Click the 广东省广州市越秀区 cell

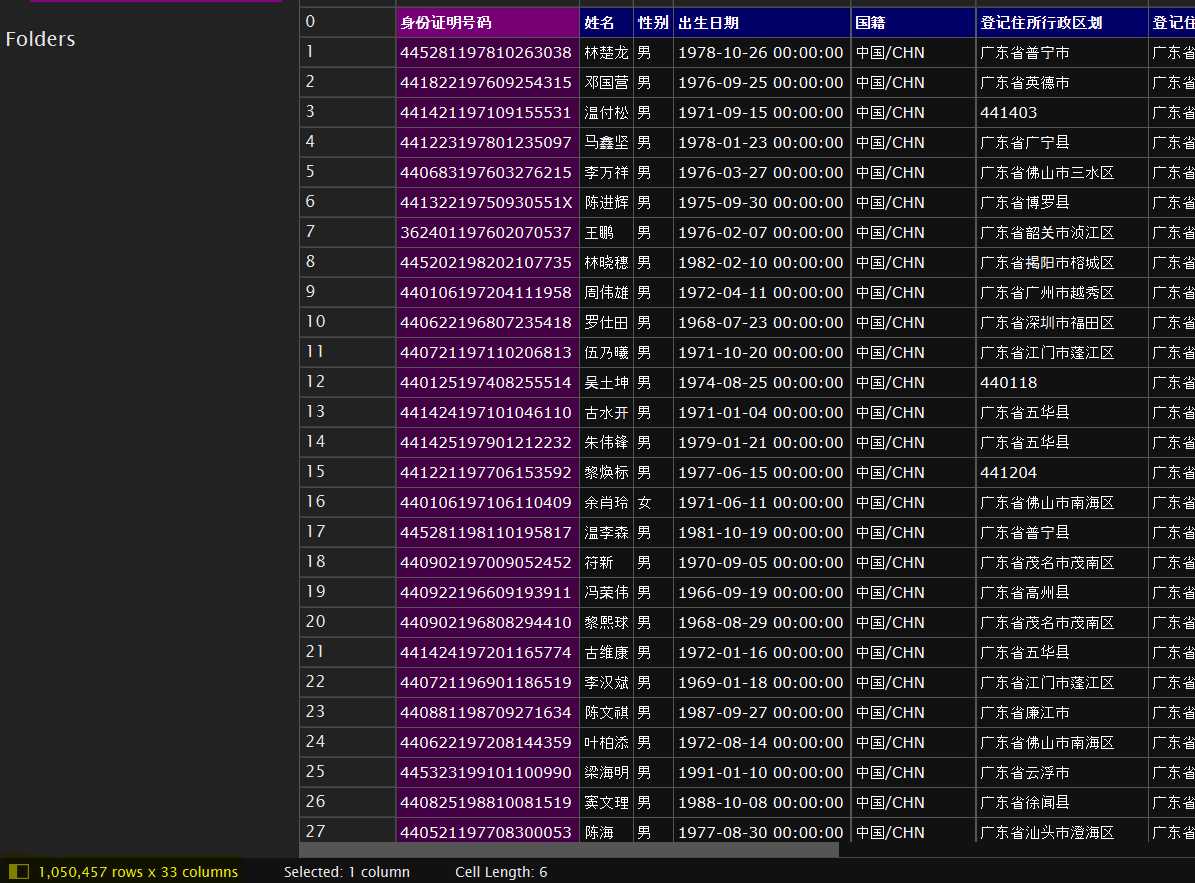1062,293
